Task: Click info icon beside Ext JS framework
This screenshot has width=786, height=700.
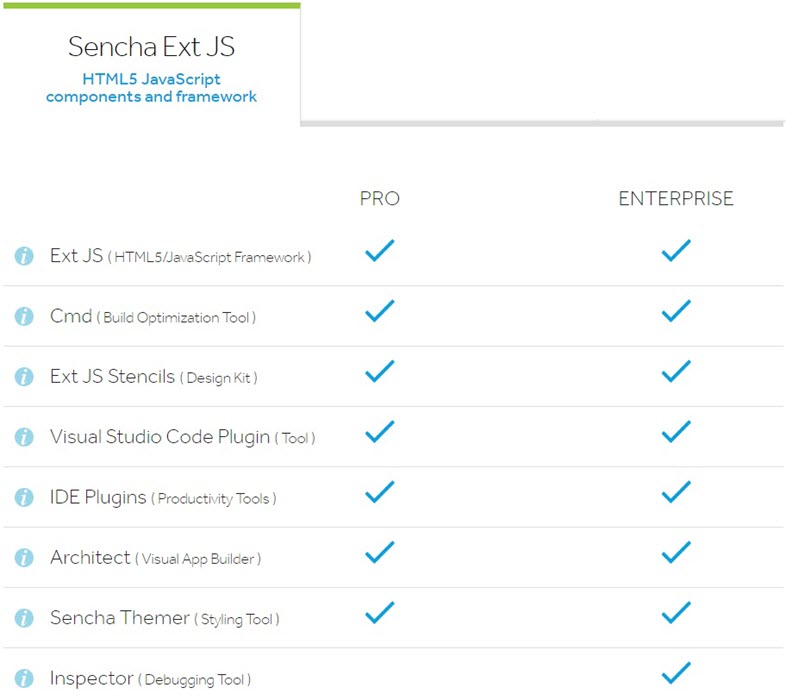Action: tap(24, 256)
